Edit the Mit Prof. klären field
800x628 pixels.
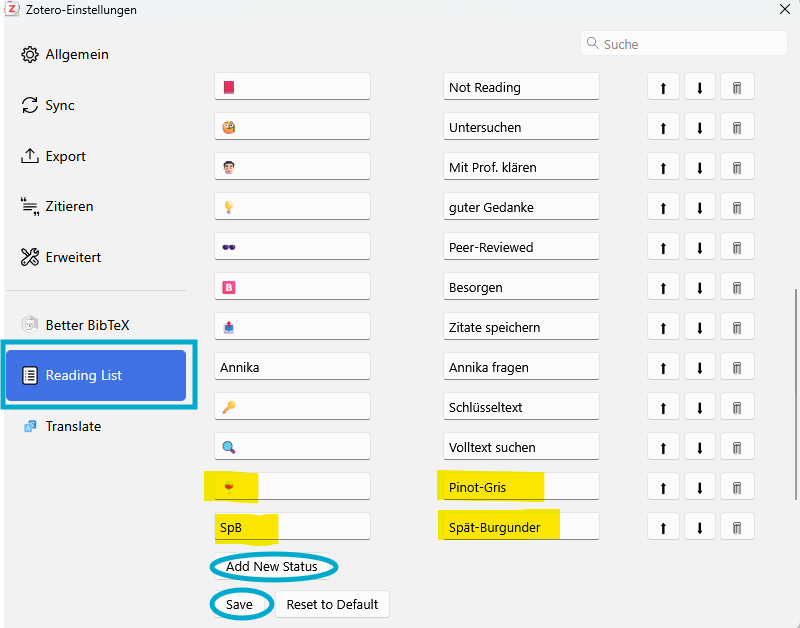521,167
